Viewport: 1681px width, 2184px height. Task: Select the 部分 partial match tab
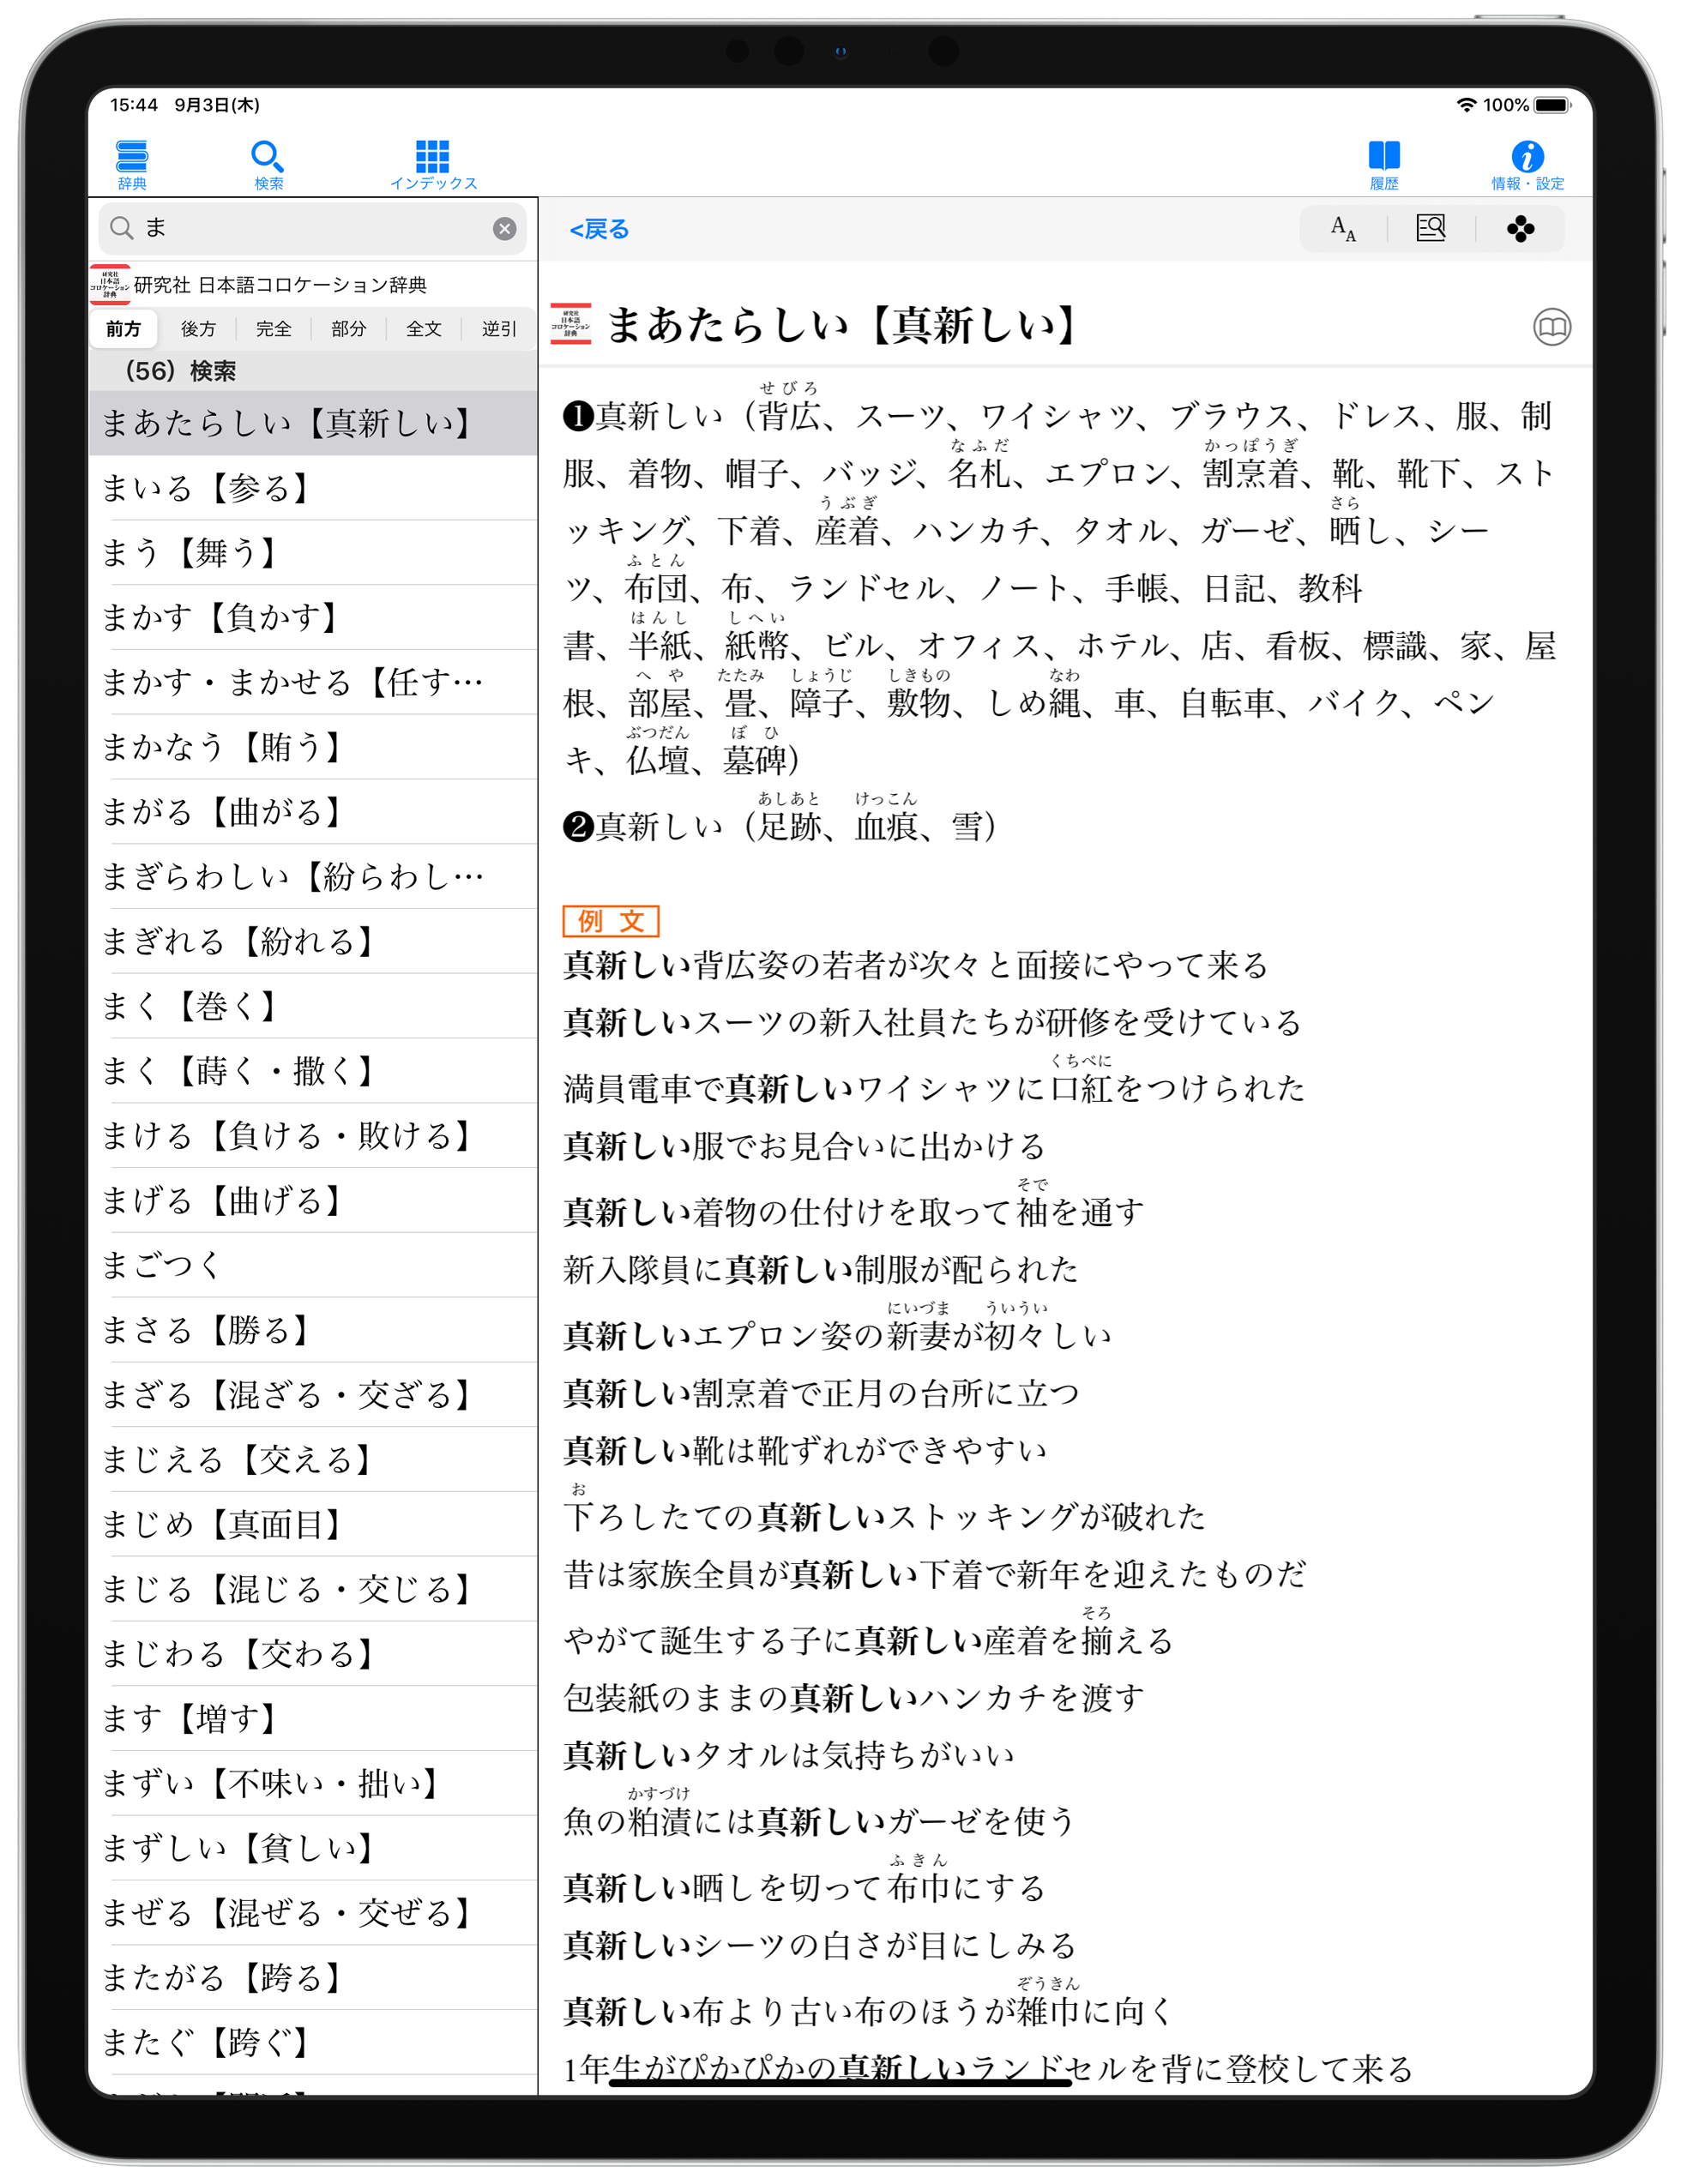348,329
